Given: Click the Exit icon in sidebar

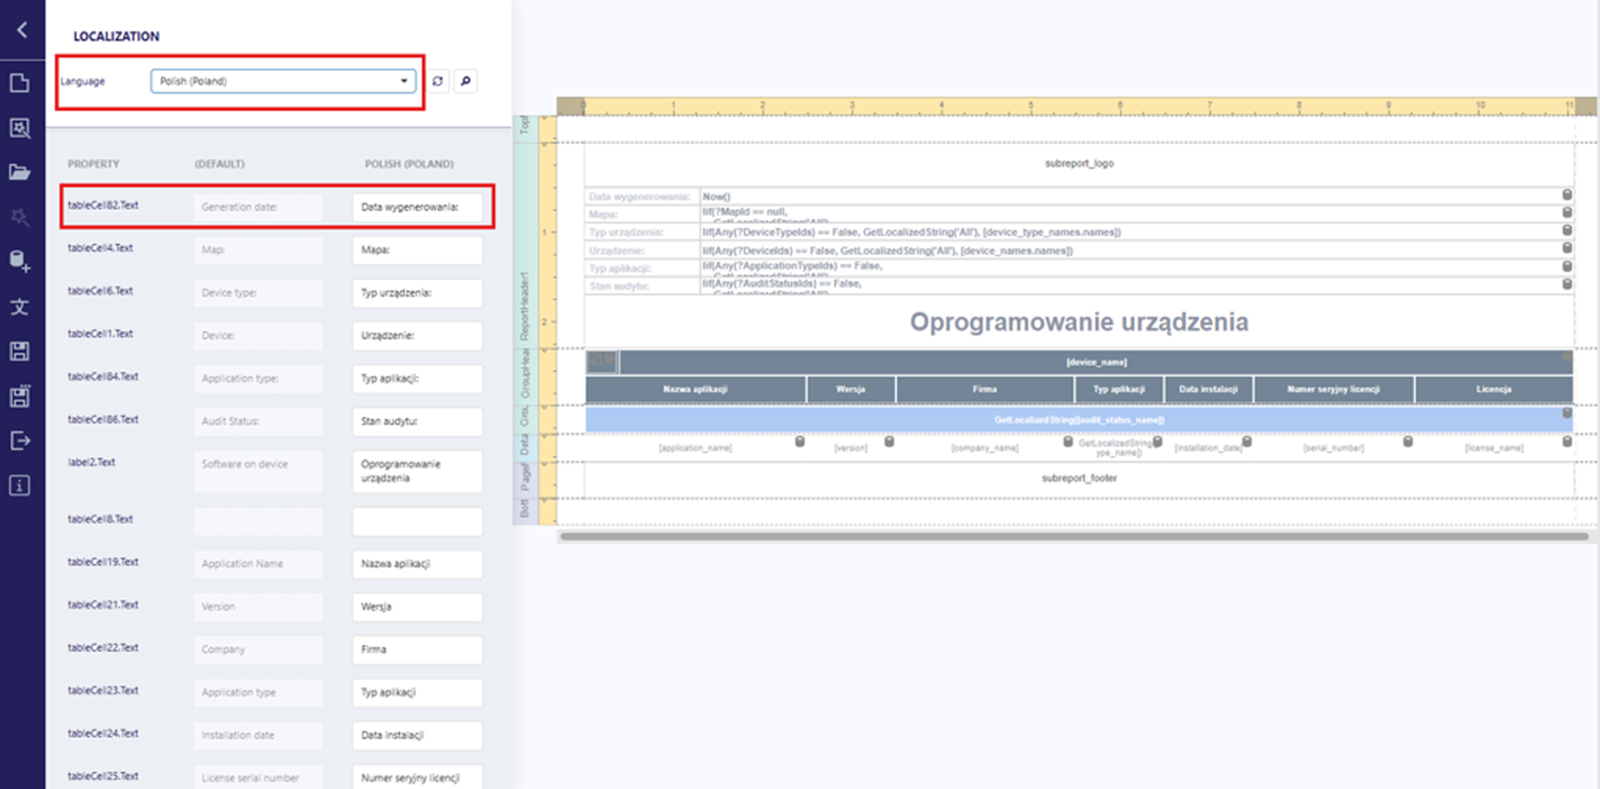Looking at the screenshot, I should coord(20,441).
